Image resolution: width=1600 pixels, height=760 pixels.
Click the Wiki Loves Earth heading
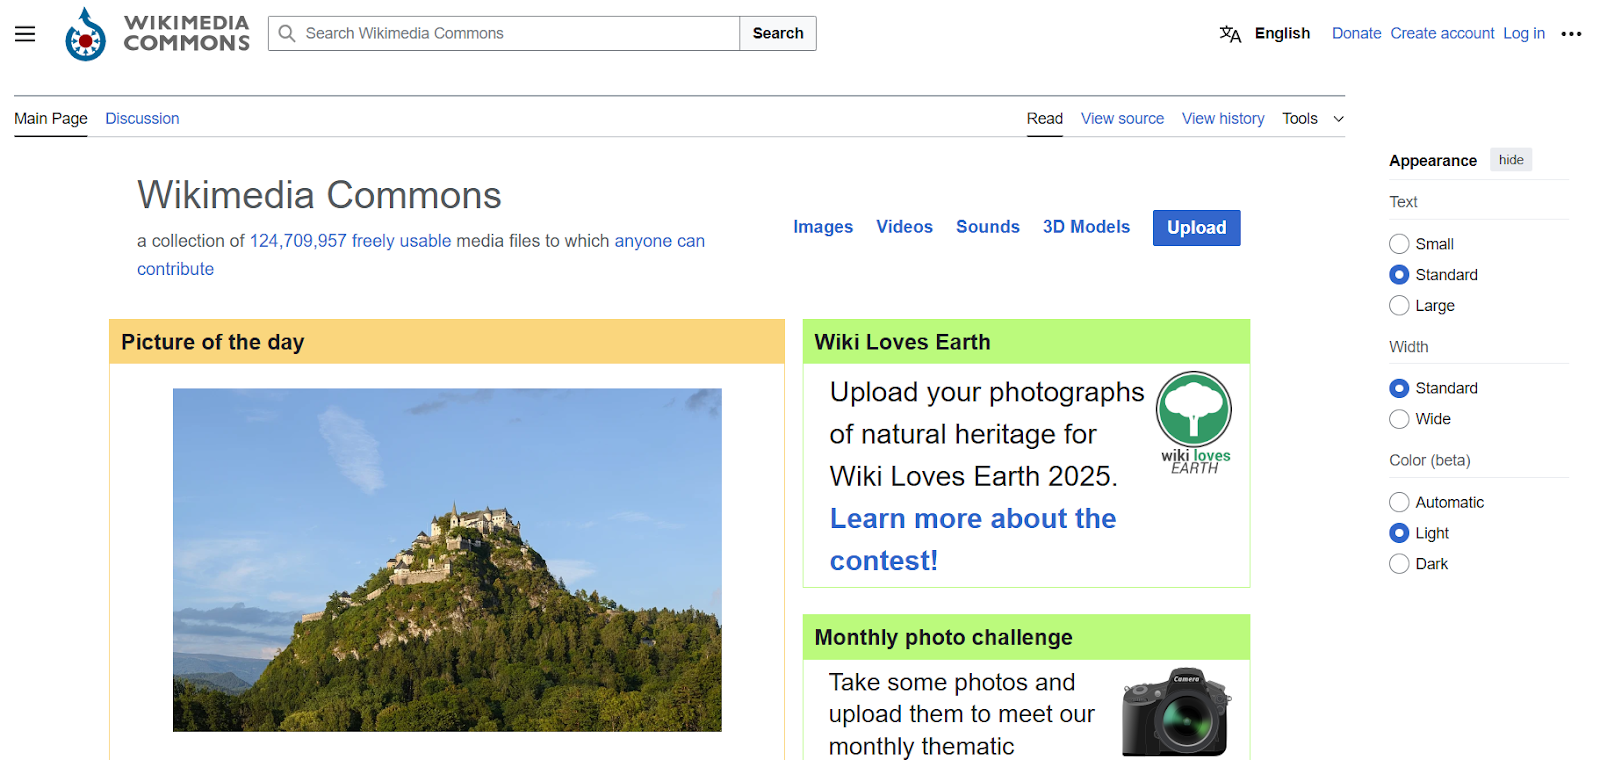[902, 342]
